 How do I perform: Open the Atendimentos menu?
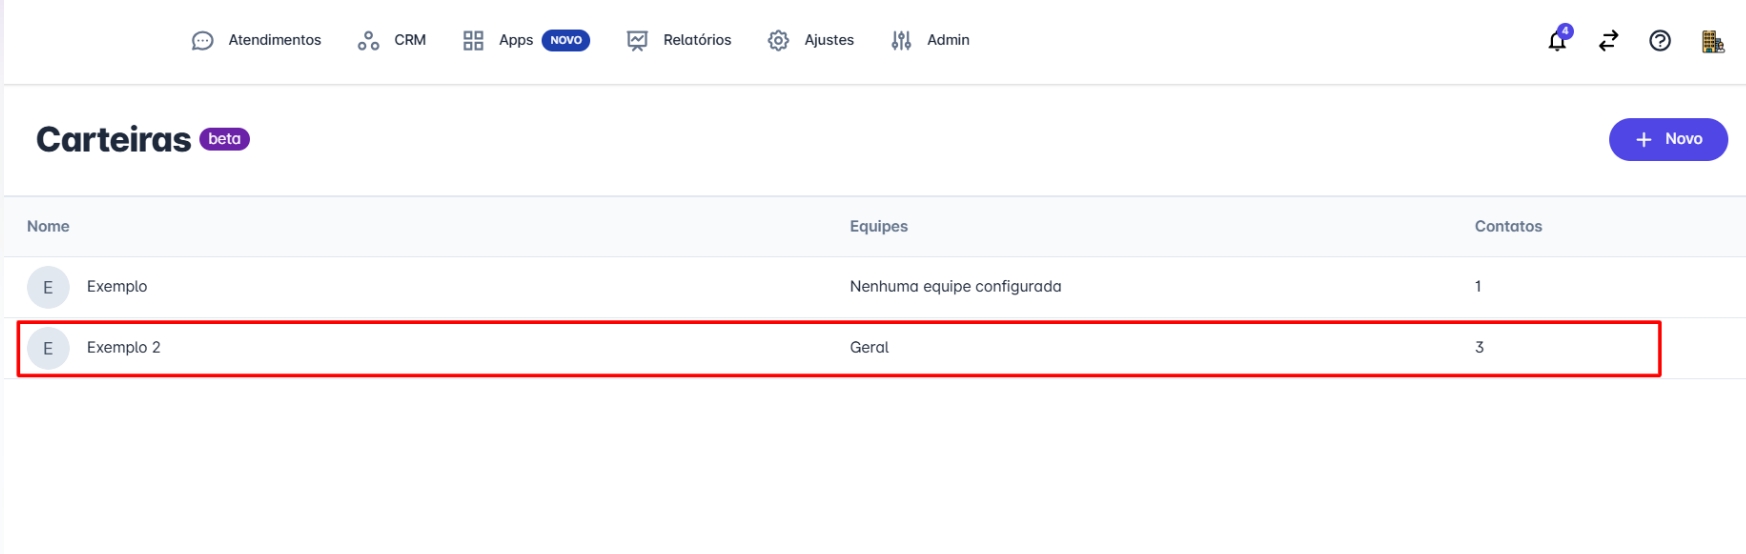tap(274, 40)
